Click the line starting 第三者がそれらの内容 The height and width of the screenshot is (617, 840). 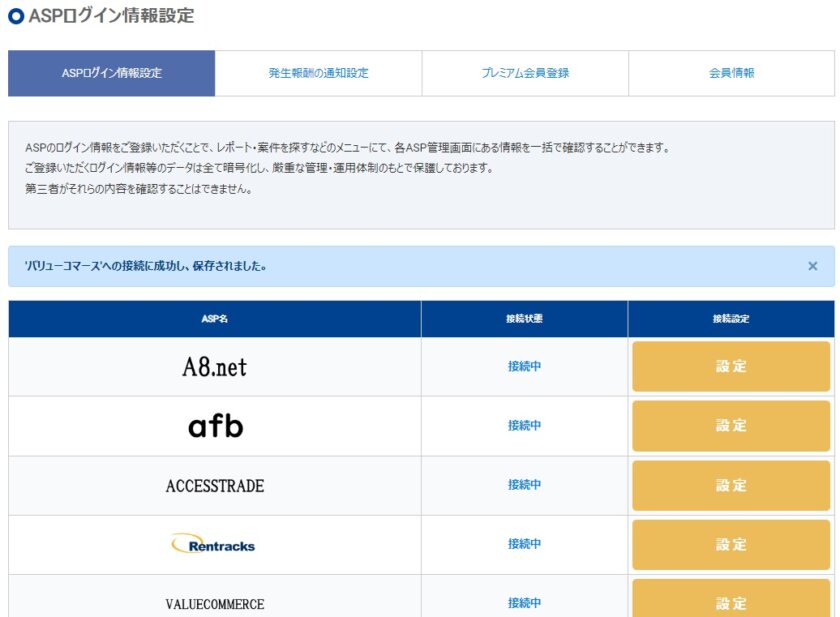pos(139,189)
